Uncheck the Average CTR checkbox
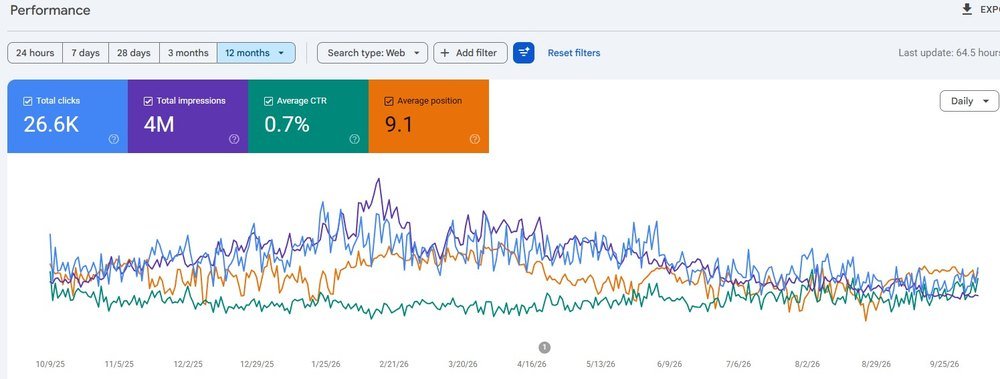Viewport: 1000px width, 379px height. [x=268, y=101]
